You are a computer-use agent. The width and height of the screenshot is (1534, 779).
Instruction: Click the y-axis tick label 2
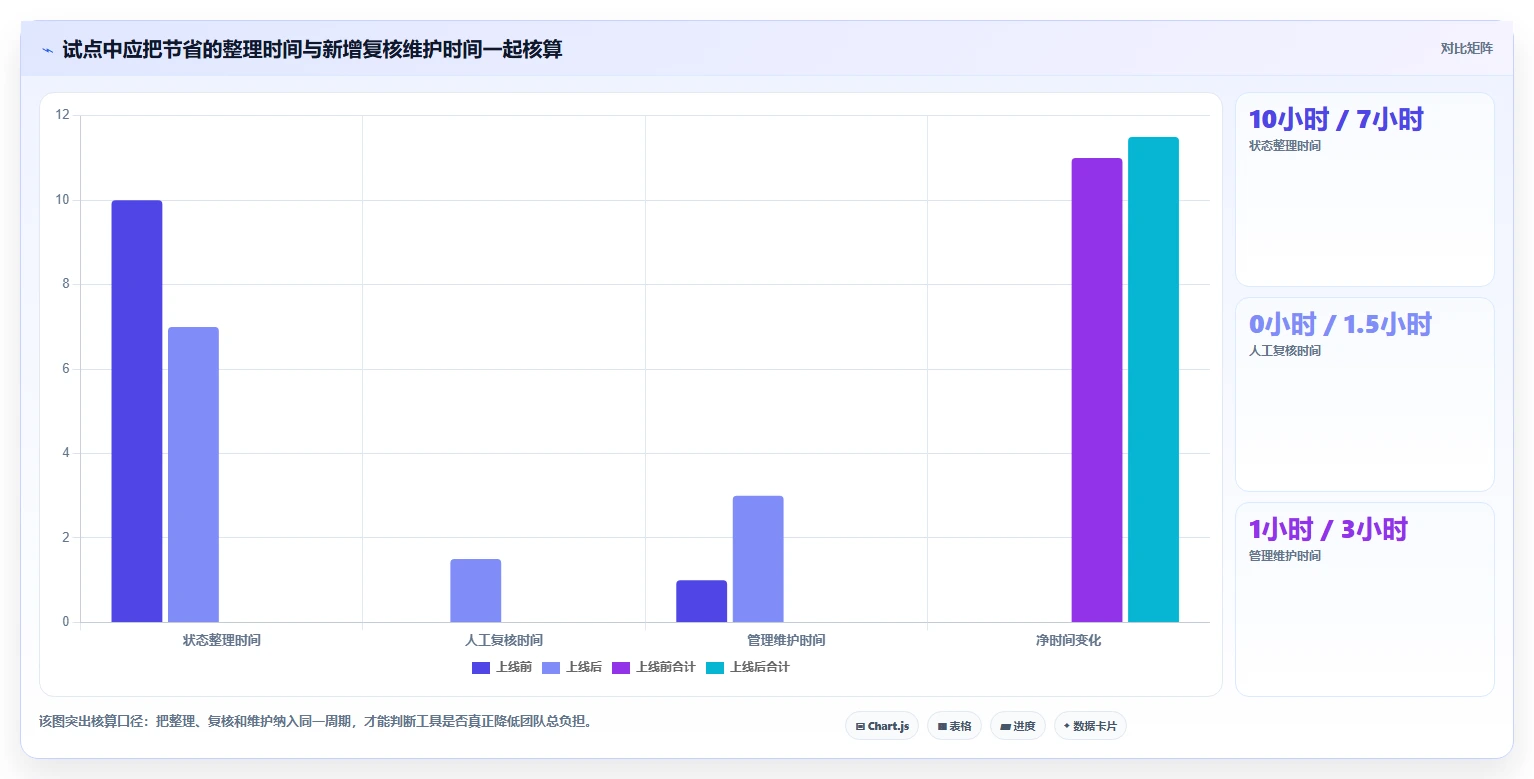66,538
